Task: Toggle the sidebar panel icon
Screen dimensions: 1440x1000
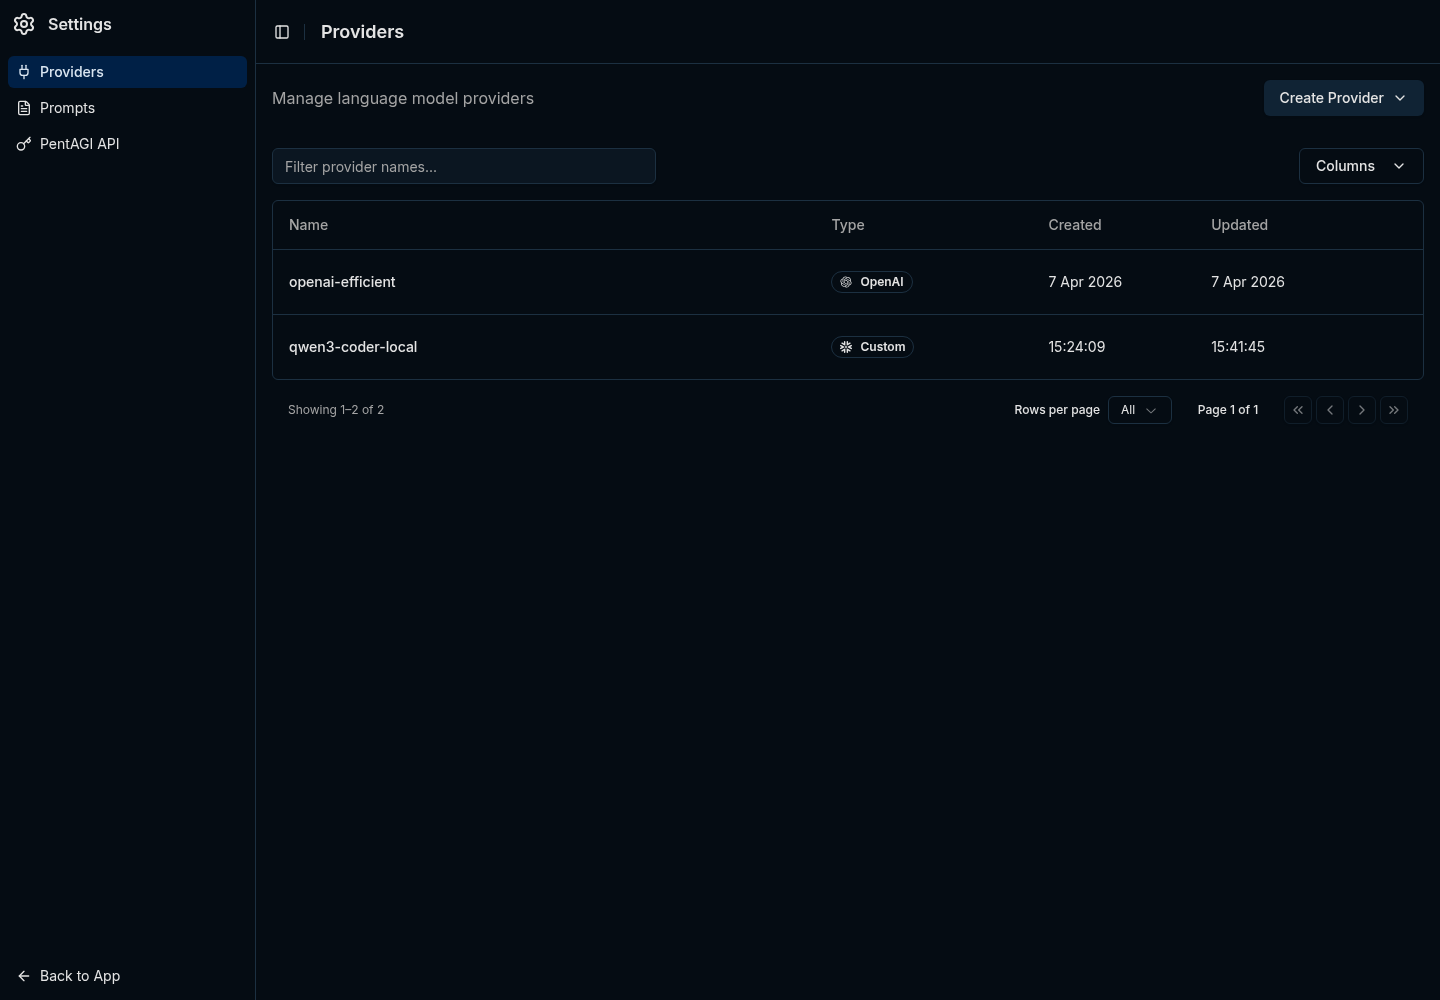Action: pyautogui.click(x=282, y=32)
